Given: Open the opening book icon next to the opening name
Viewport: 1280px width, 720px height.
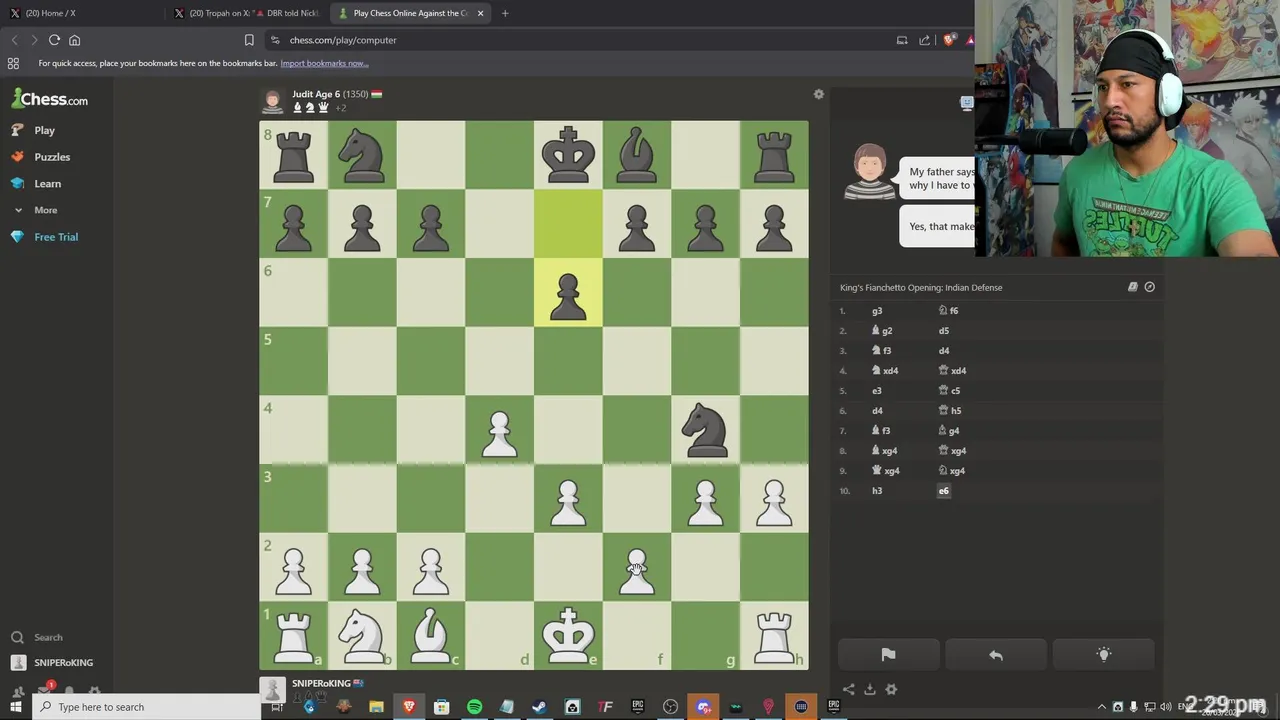Looking at the screenshot, I should point(1133,287).
